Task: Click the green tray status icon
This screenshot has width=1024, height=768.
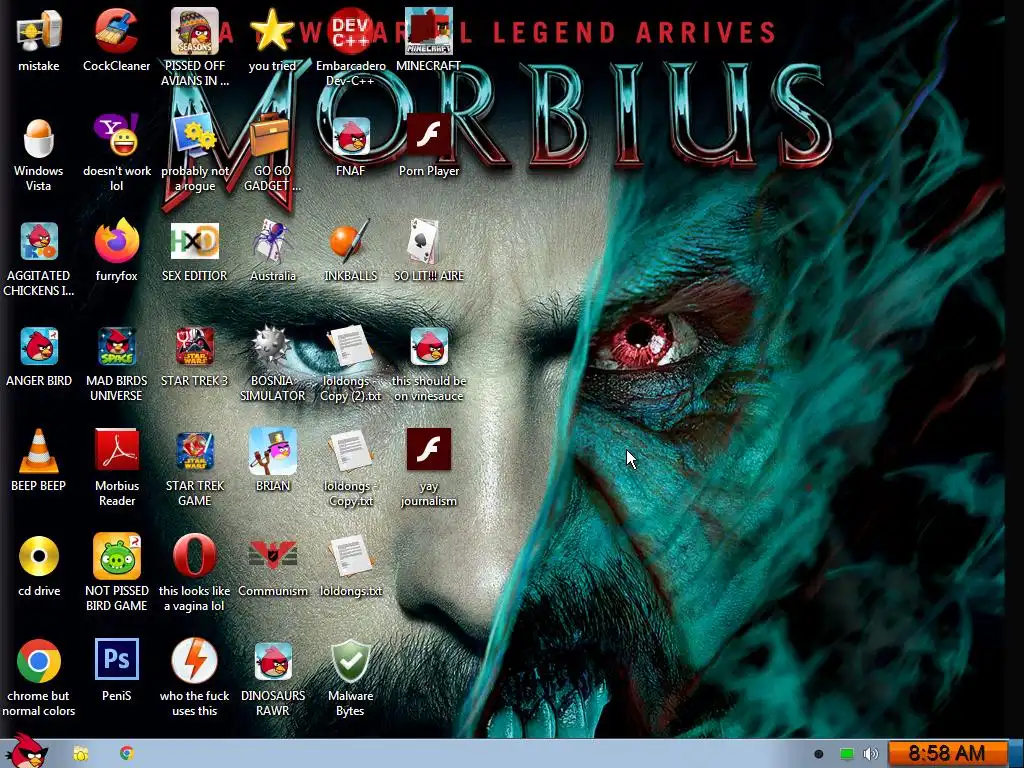Action: [846, 754]
